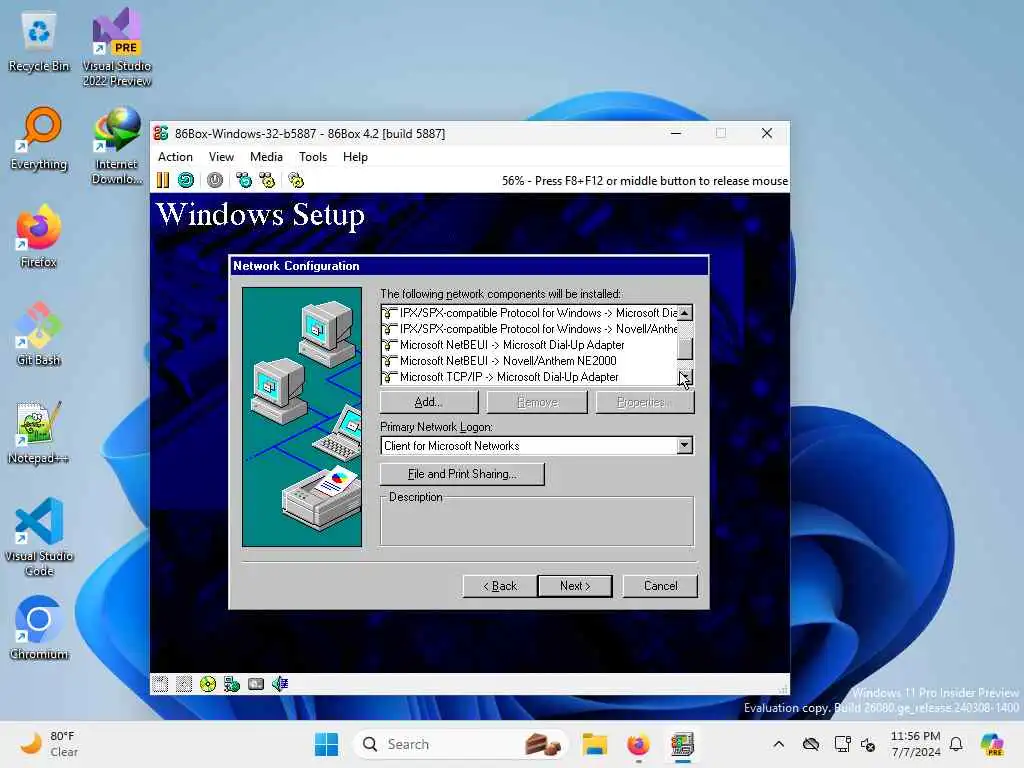Screen dimensions: 1024x768
Task: Select the Firefox desktop shortcut
Action: (39, 236)
